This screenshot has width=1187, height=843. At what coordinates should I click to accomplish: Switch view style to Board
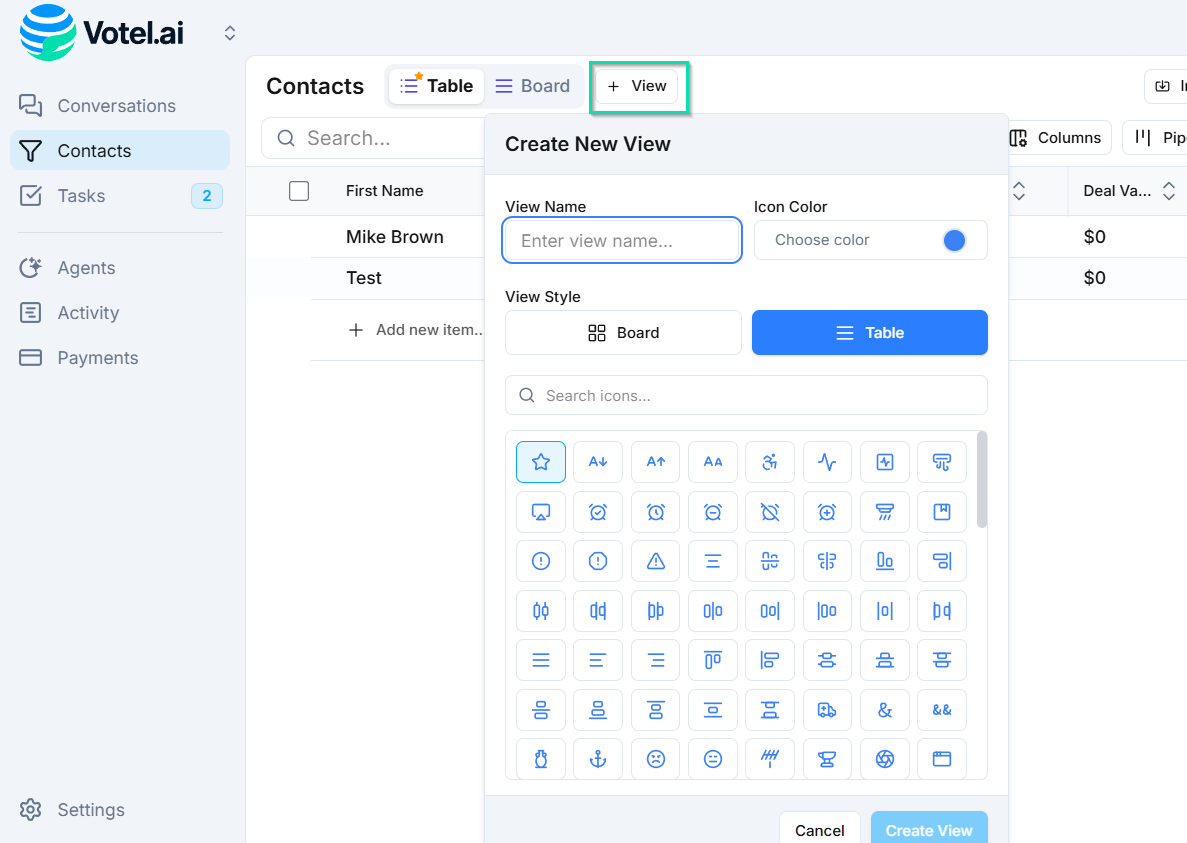click(623, 332)
